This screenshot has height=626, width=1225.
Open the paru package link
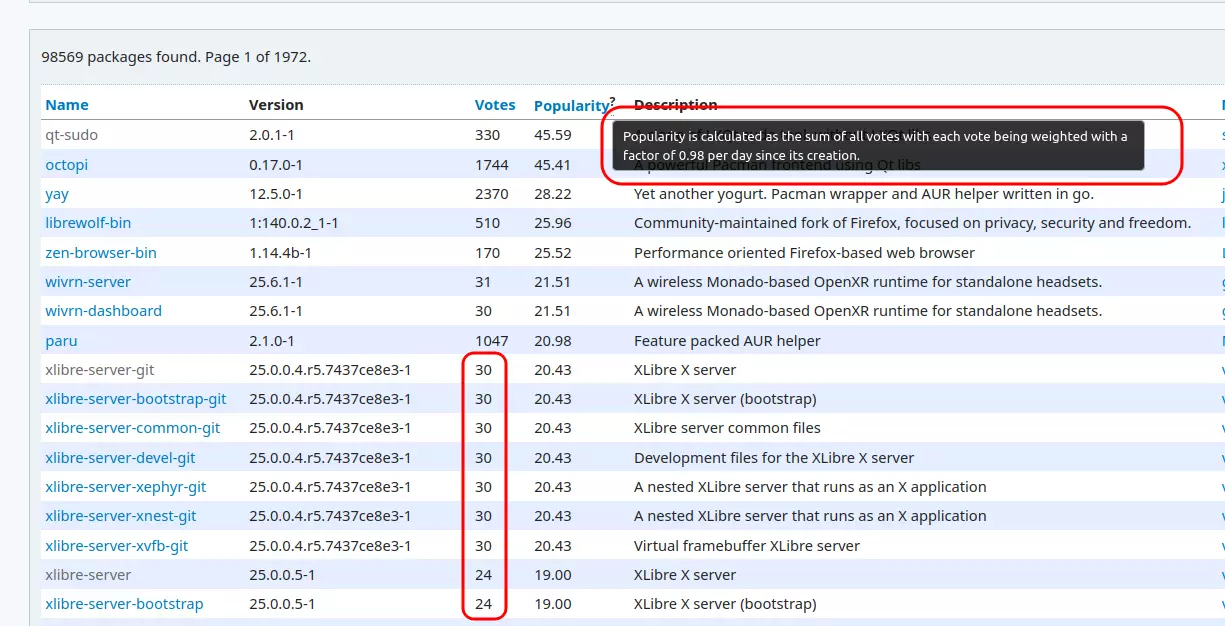tap(61, 341)
